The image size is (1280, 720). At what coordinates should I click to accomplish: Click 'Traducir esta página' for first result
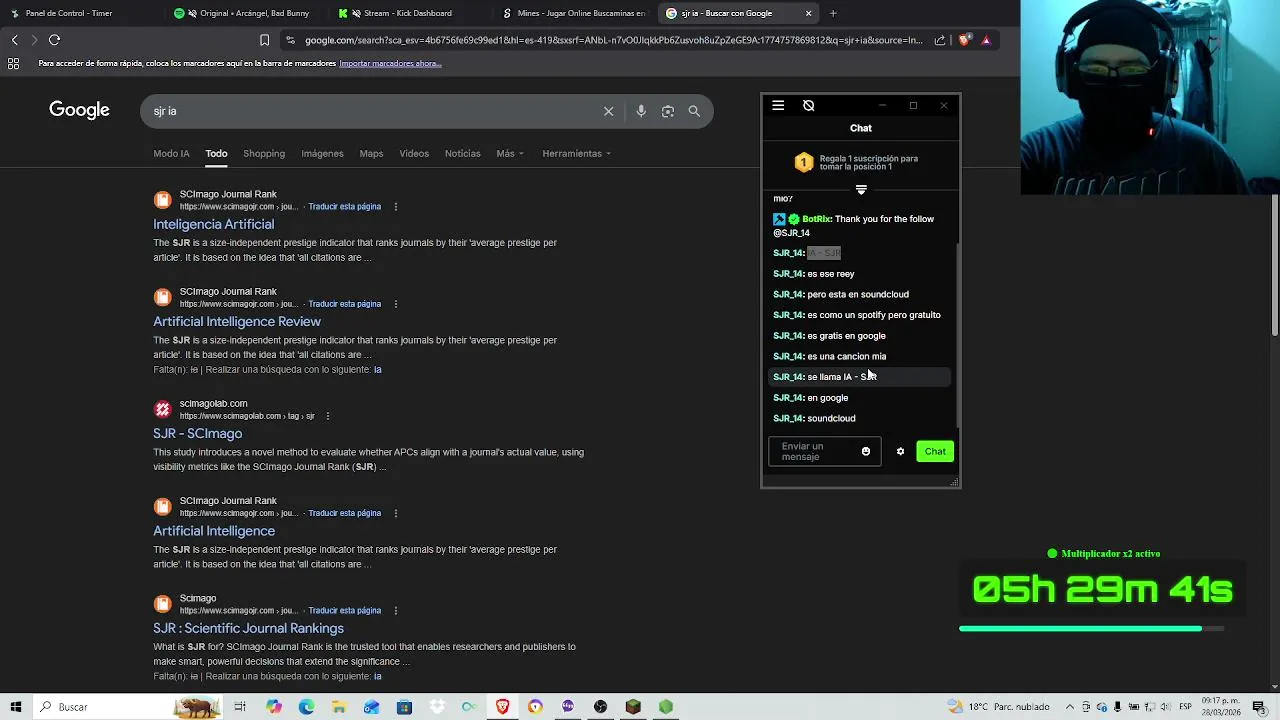coord(344,207)
